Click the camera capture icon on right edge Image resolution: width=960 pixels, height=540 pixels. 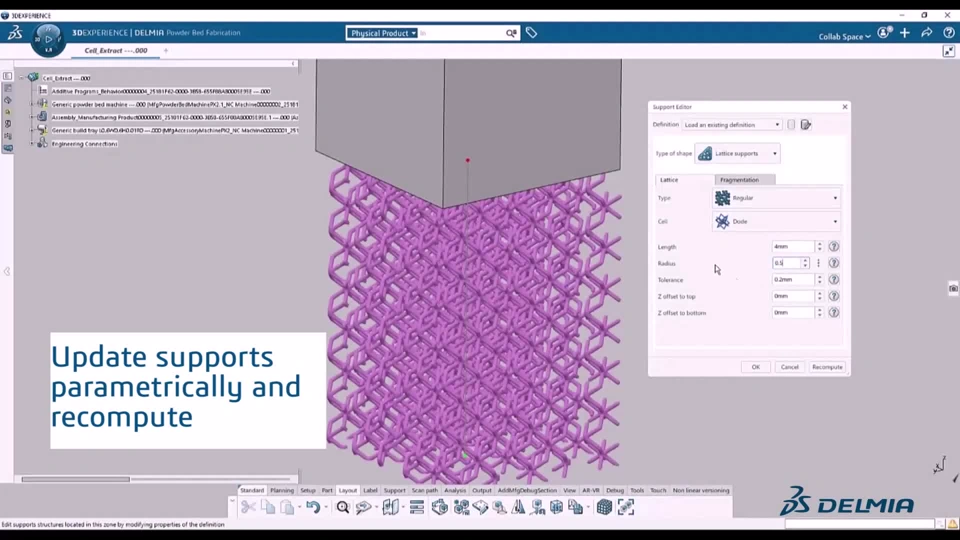tap(953, 288)
